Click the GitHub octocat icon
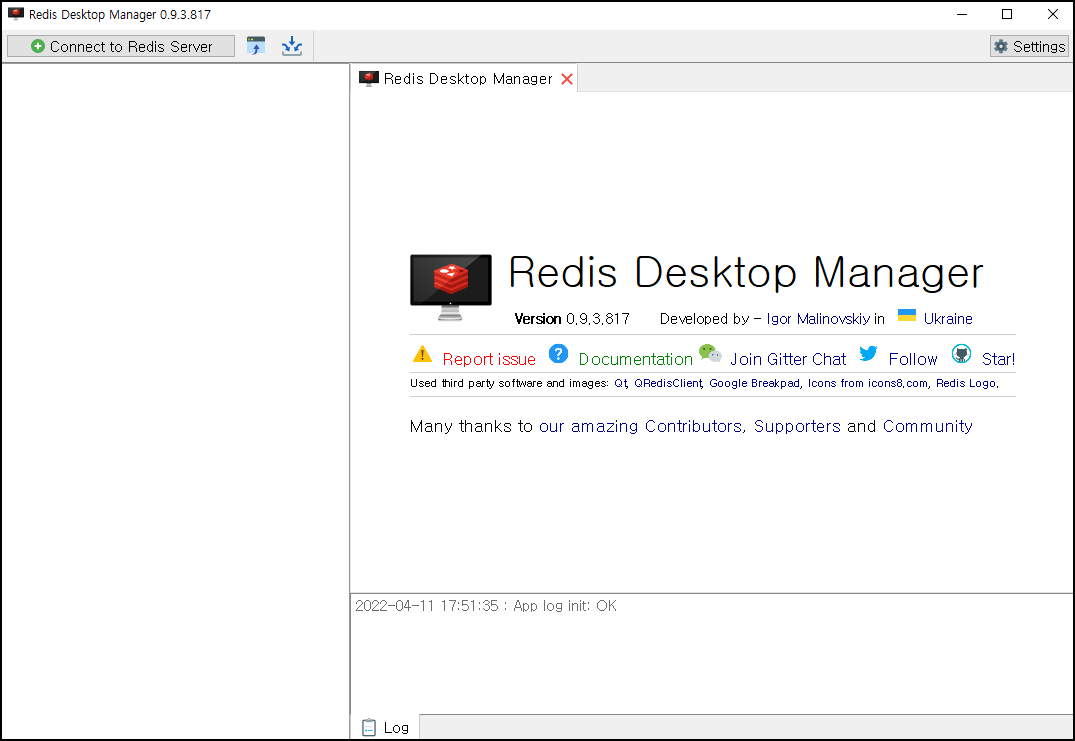This screenshot has height=741, width=1075. 961,354
